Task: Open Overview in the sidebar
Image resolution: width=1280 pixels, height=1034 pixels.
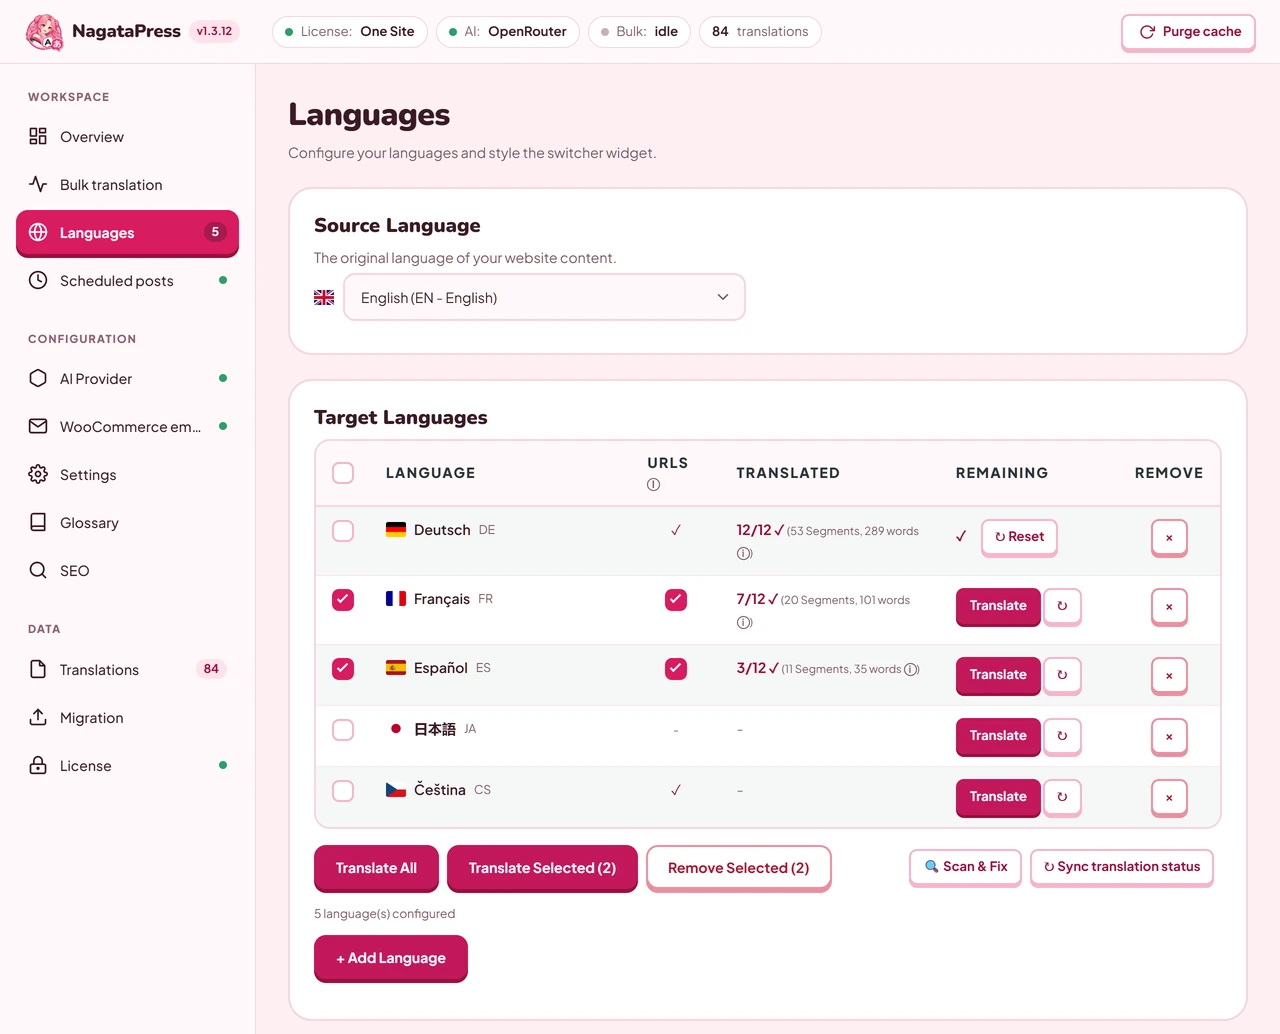Action: click(127, 137)
